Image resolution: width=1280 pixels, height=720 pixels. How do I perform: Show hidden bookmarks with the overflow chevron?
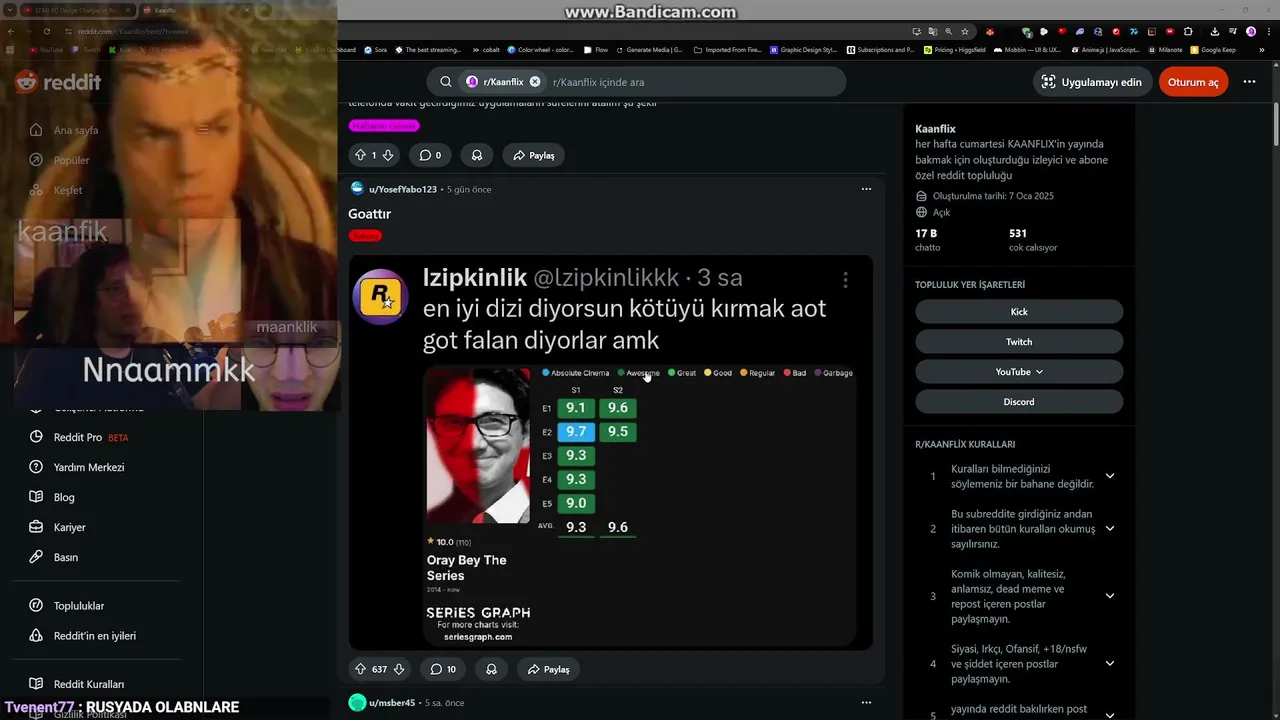[1263, 49]
